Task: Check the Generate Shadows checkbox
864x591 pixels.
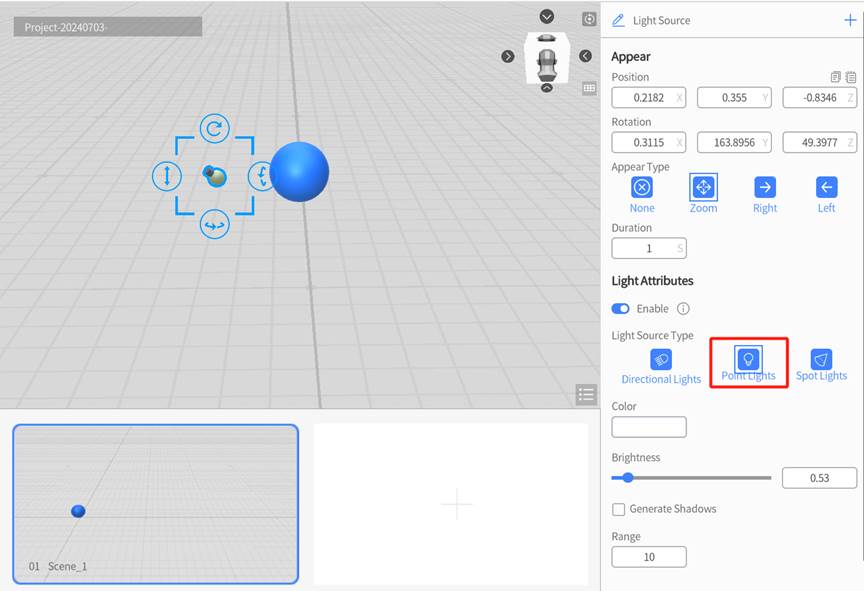Action: 618,509
